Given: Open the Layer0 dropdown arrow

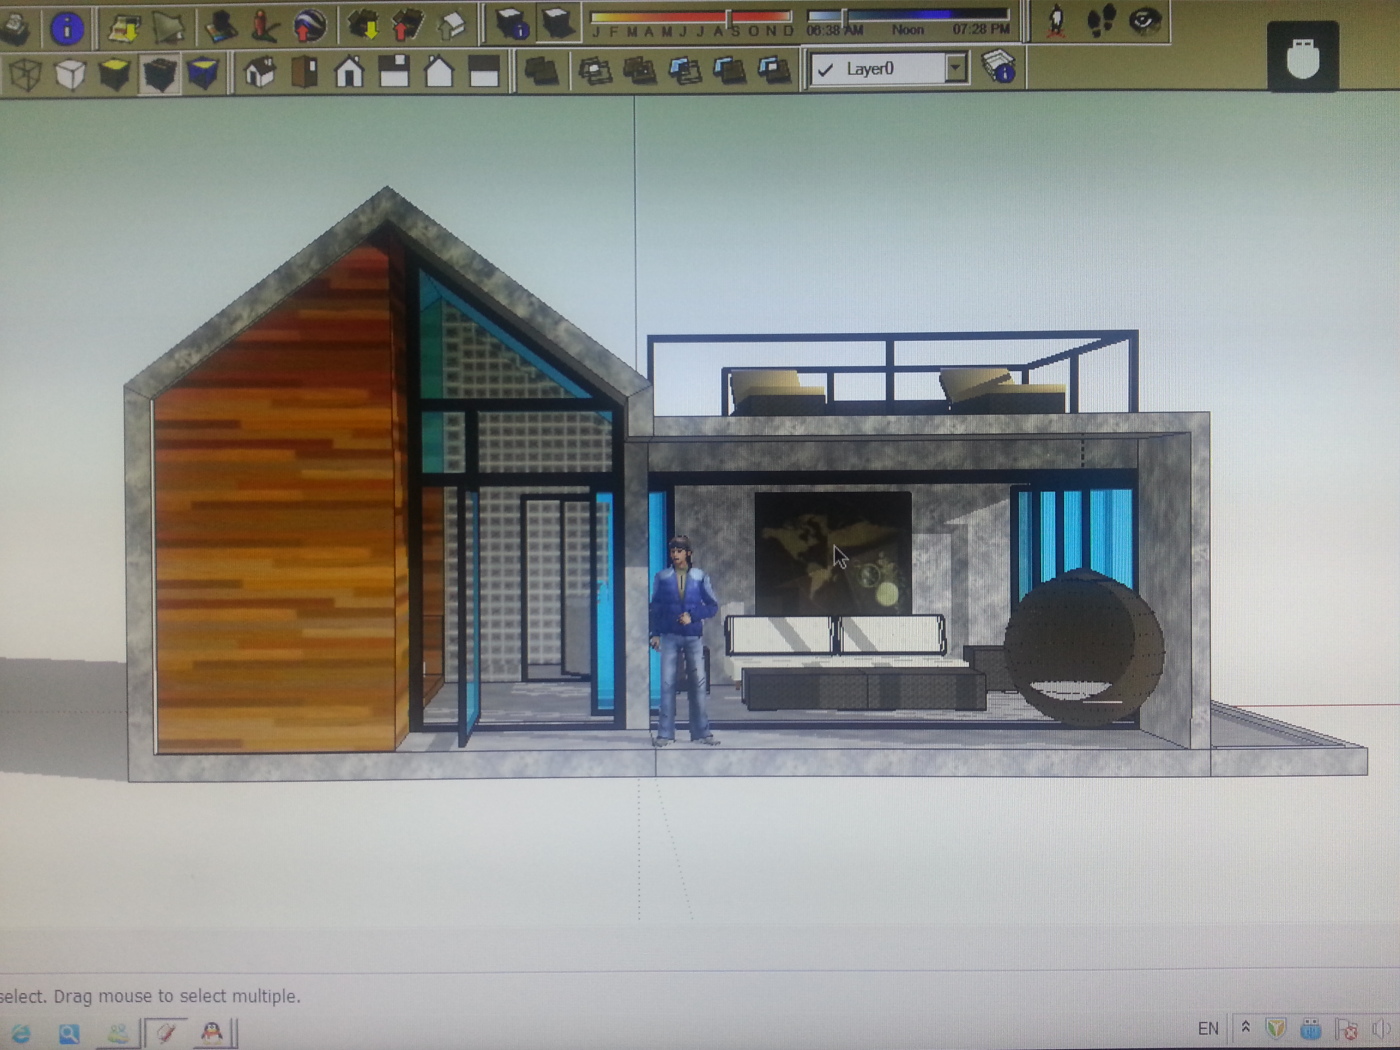Looking at the screenshot, I should [956, 68].
